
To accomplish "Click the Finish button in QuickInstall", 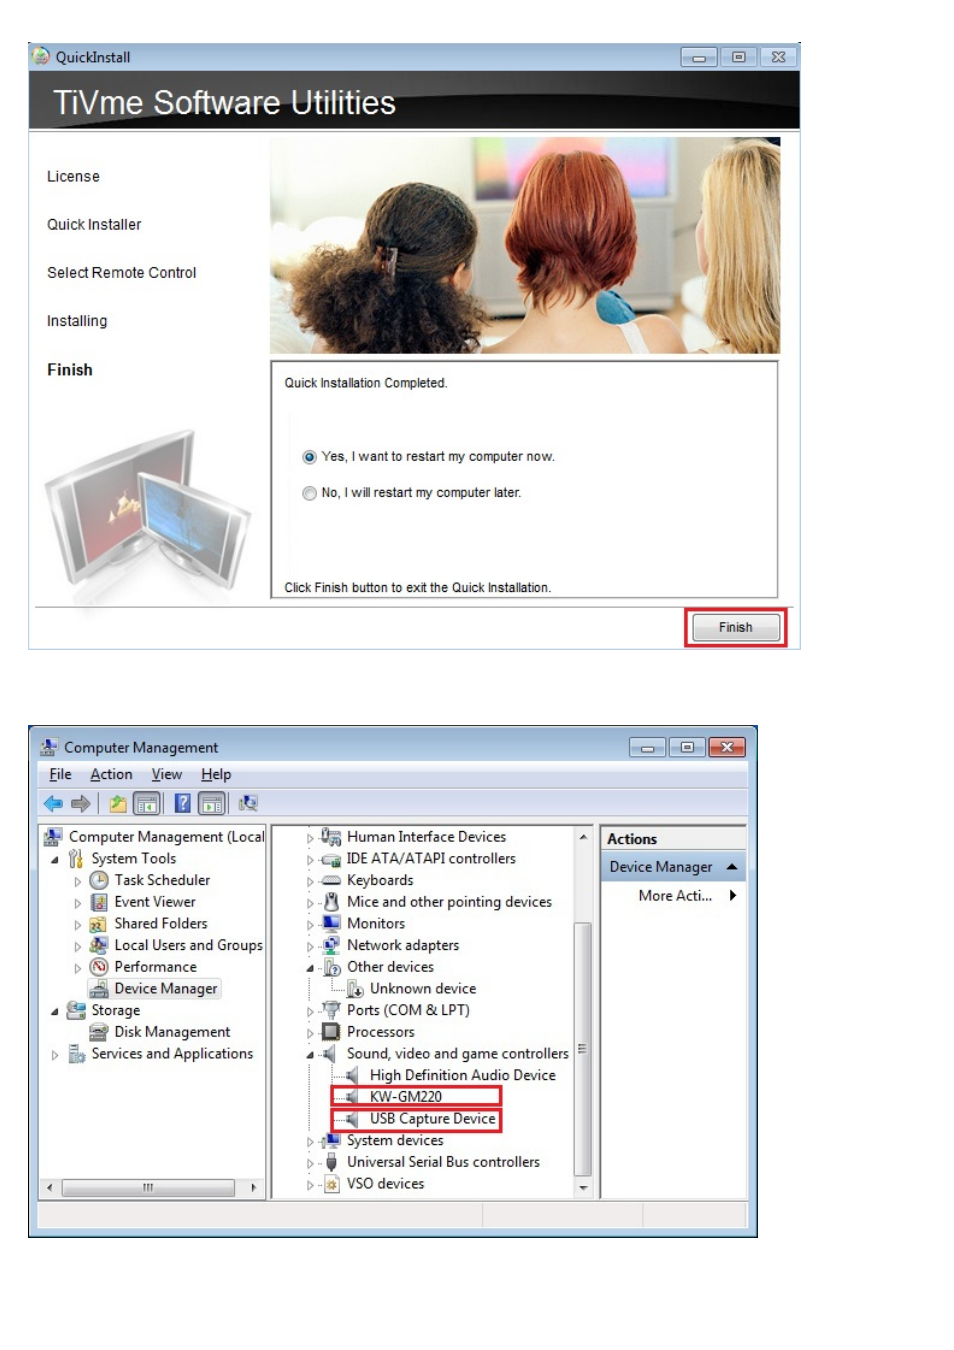I will [735, 627].
